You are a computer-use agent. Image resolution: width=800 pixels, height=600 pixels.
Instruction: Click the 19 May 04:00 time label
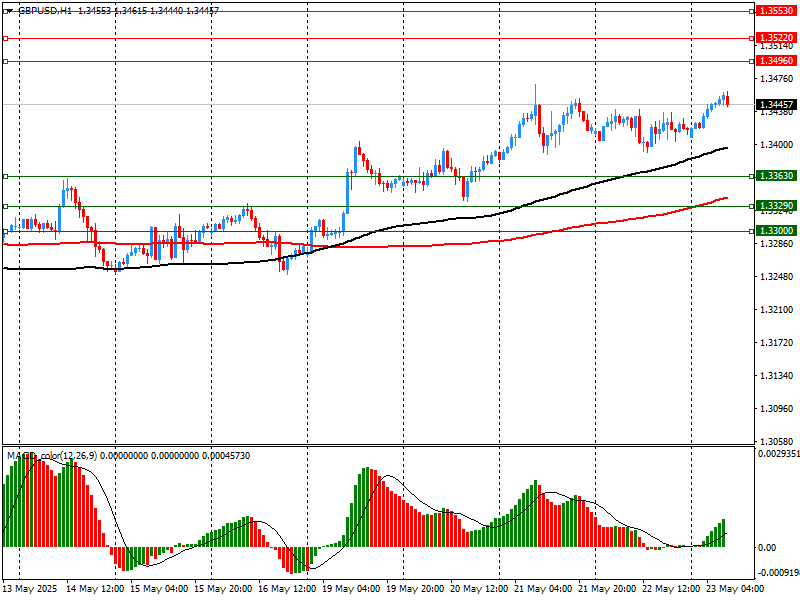coord(353,589)
